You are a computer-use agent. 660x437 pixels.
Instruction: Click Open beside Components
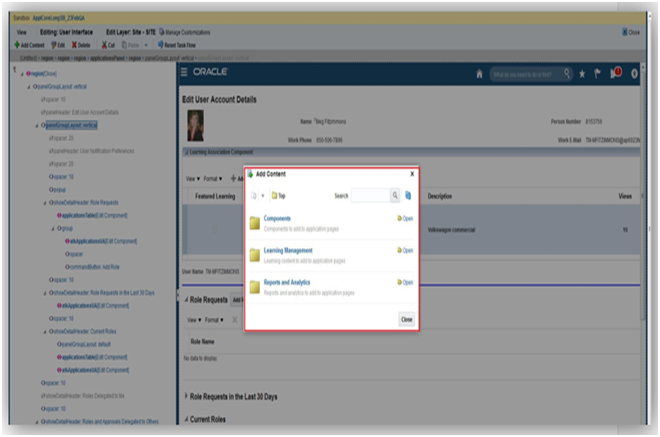tap(405, 218)
